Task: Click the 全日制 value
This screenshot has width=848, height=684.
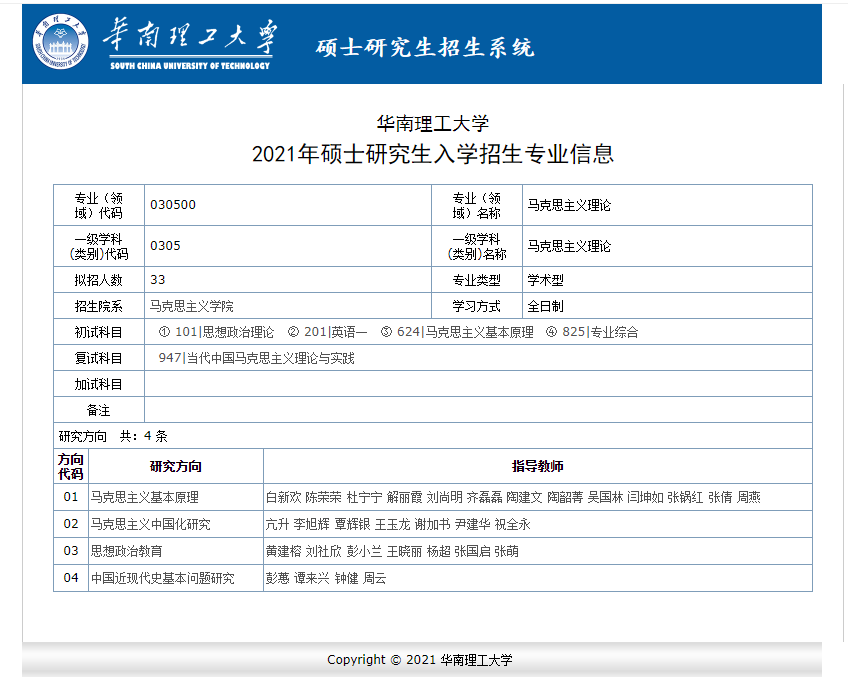Action: [x=545, y=307]
